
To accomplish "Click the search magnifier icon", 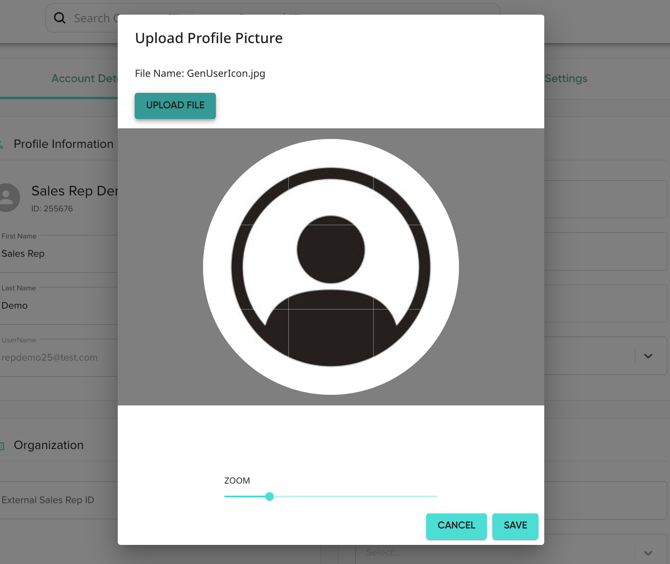I will click(x=60, y=18).
